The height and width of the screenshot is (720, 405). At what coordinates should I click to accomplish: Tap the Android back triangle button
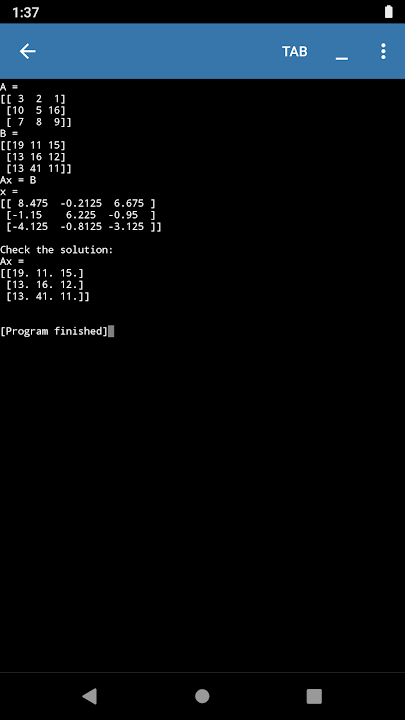[x=90, y=696]
